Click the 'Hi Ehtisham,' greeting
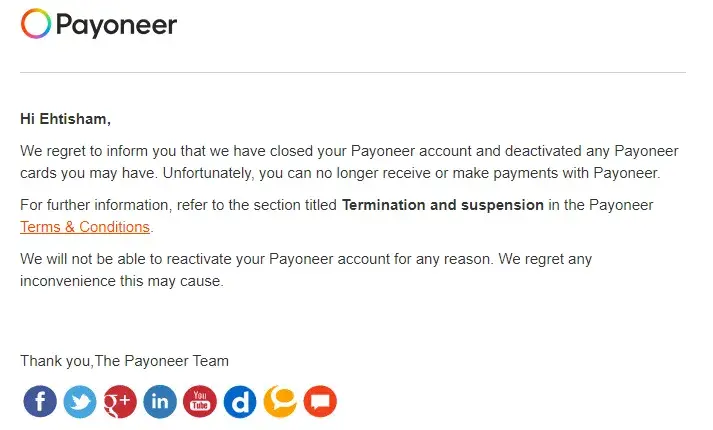 tap(65, 119)
